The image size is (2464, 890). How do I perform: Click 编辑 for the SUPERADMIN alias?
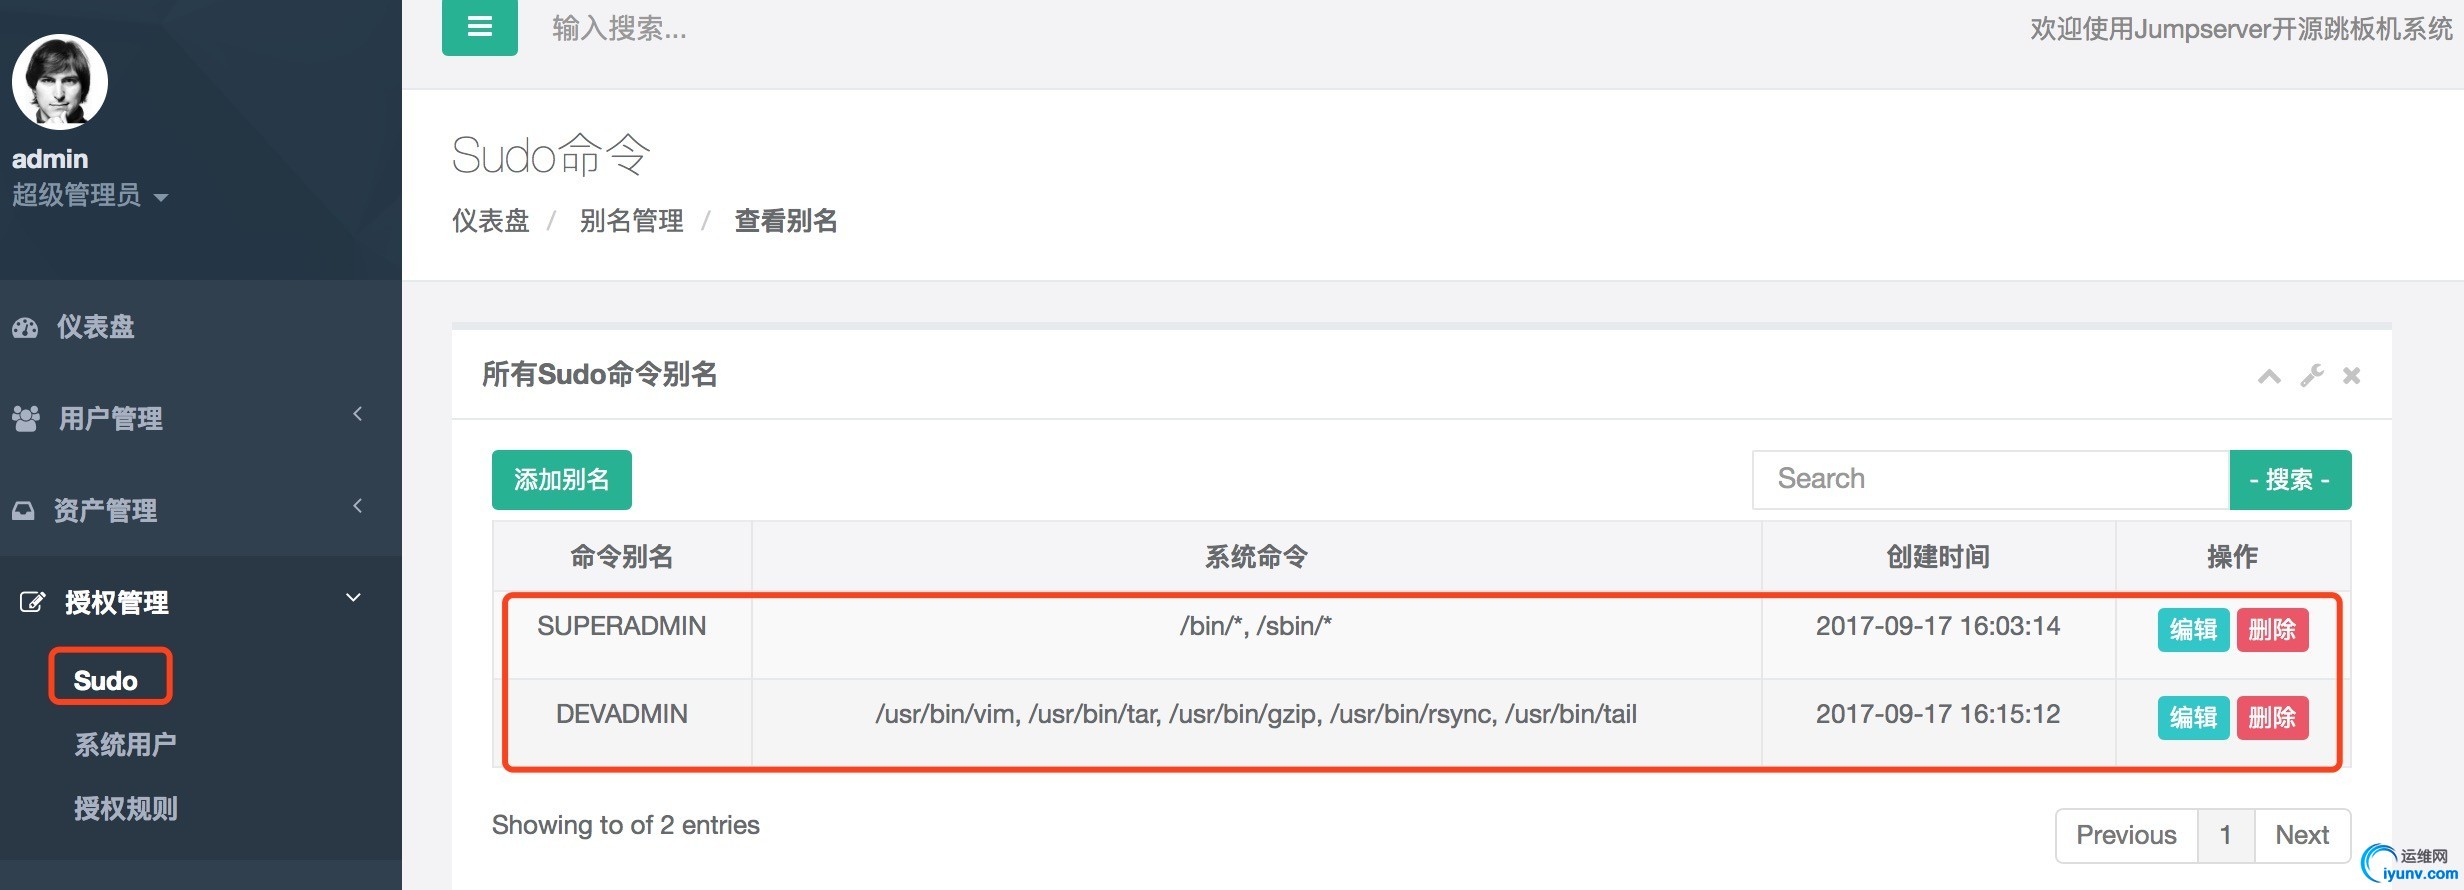(2193, 630)
